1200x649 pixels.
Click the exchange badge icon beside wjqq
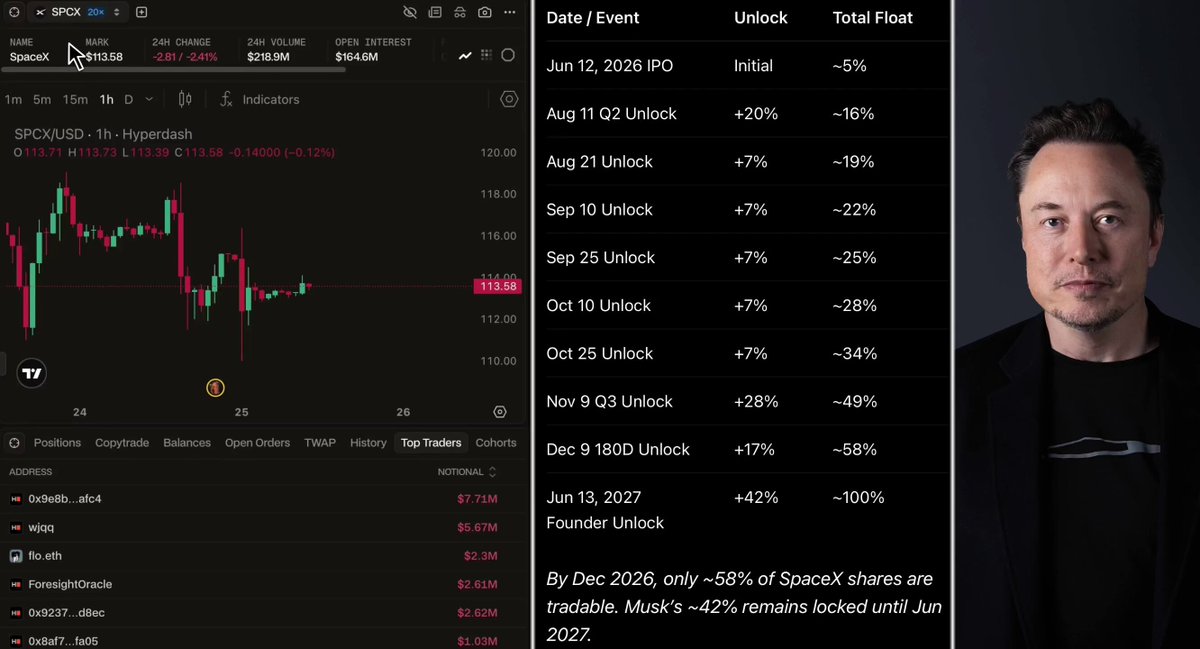(x=16, y=527)
